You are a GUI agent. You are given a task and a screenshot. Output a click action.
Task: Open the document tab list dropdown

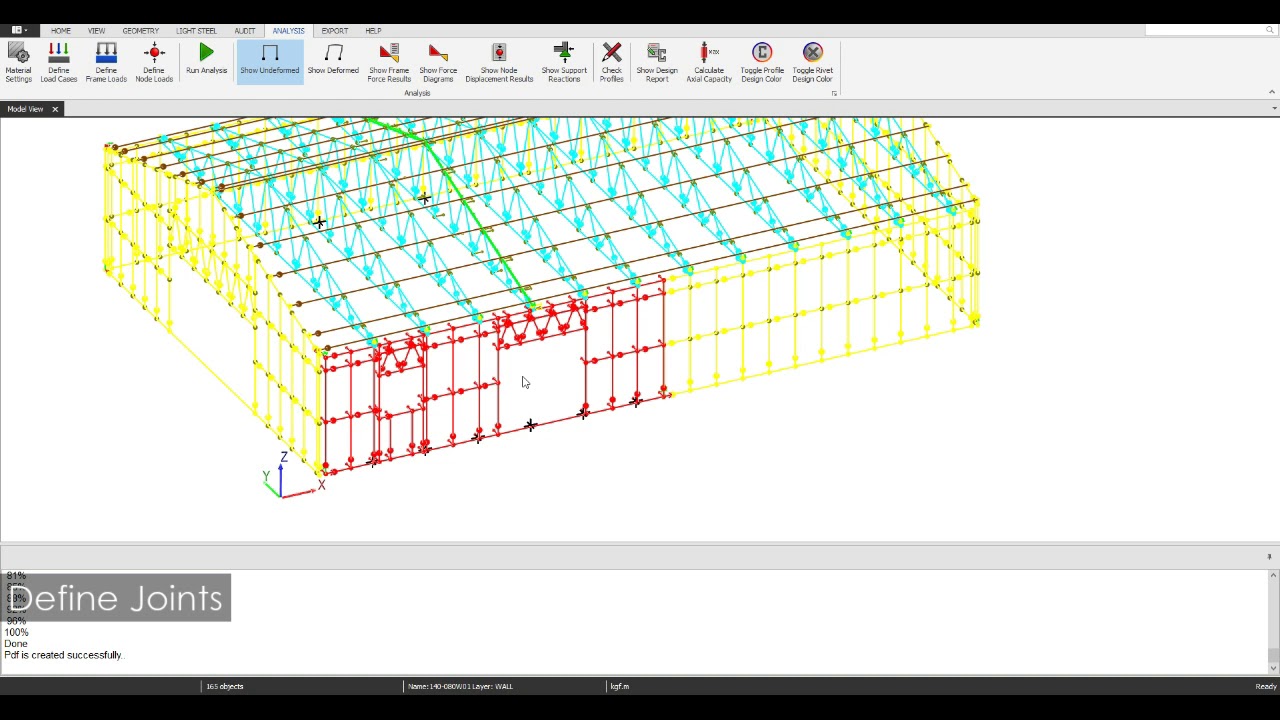pos(1273,108)
